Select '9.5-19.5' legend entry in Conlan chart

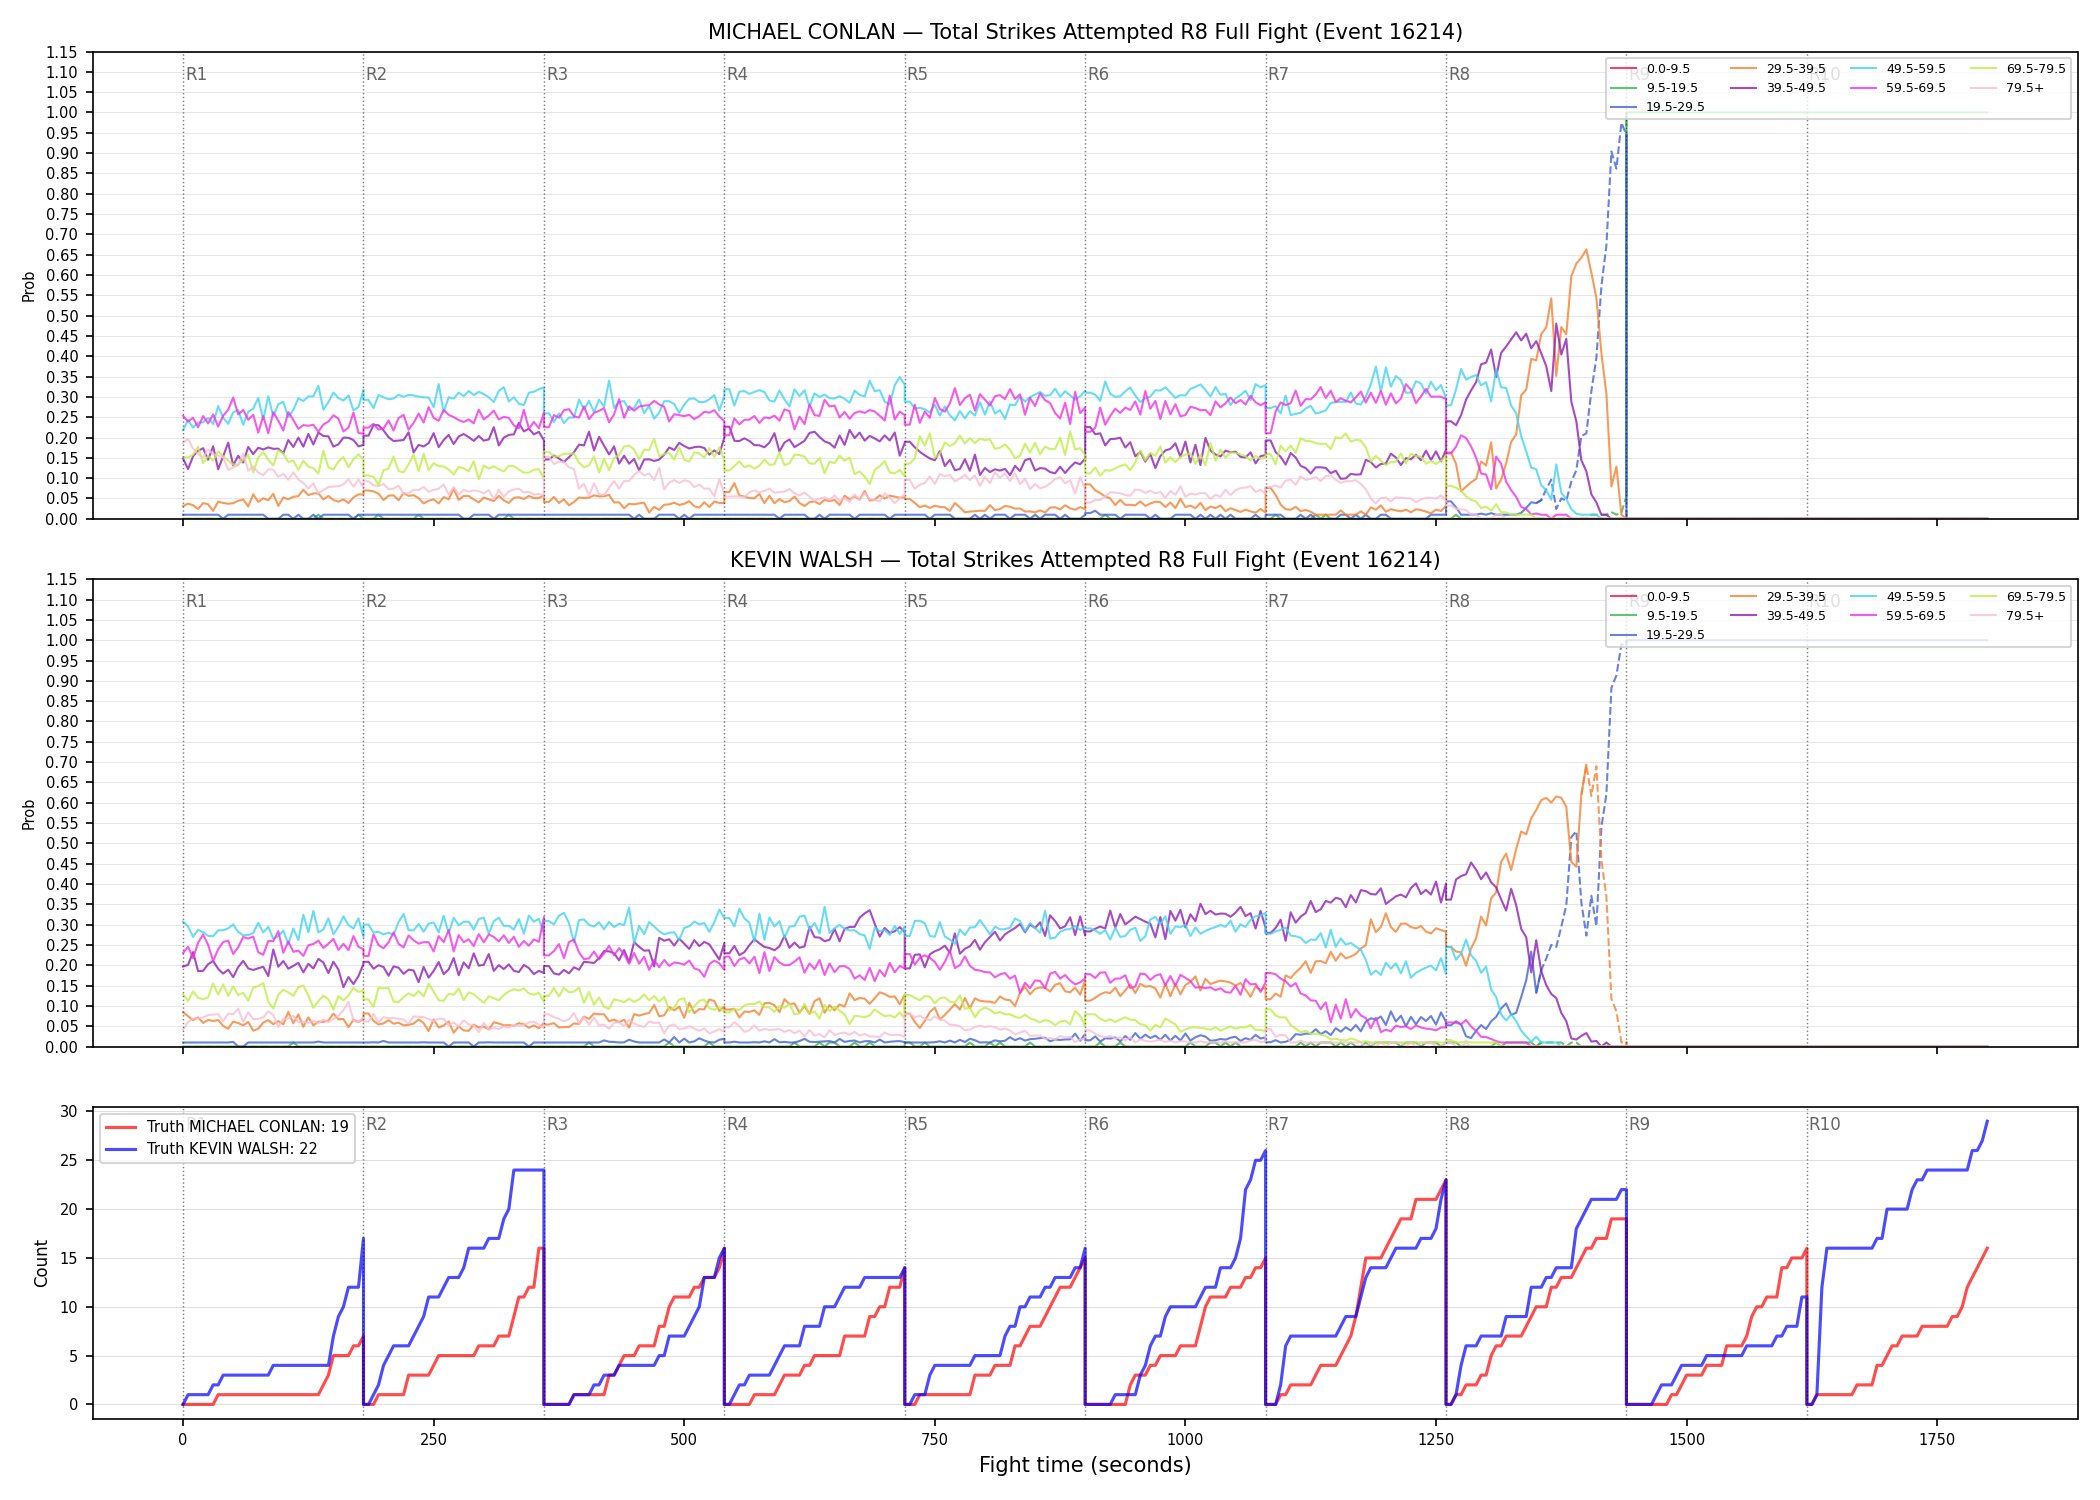click(1654, 88)
